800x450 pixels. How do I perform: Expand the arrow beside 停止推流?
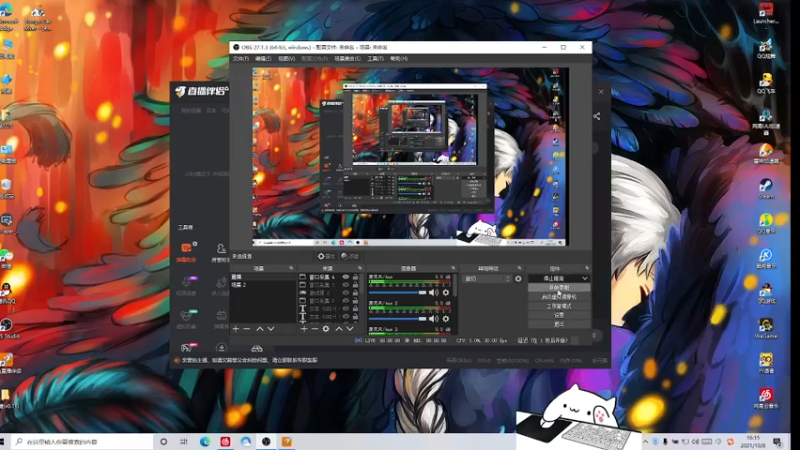(x=585, y=279)
